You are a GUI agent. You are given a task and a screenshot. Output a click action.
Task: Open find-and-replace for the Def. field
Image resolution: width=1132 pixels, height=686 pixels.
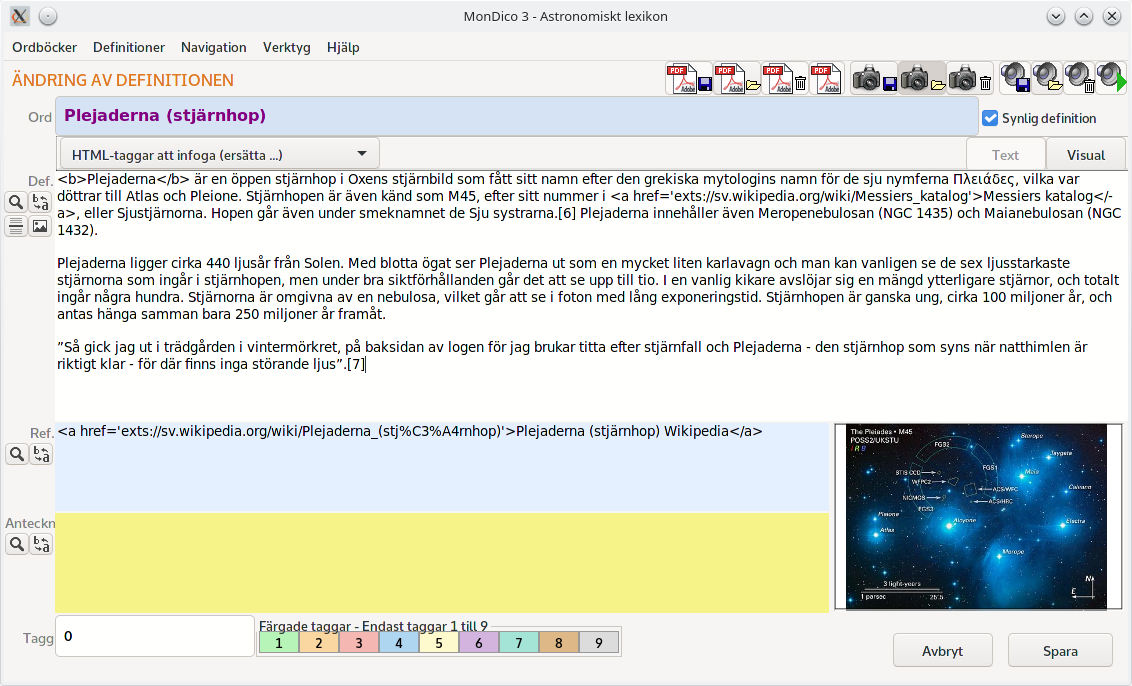tap(40, 202)
